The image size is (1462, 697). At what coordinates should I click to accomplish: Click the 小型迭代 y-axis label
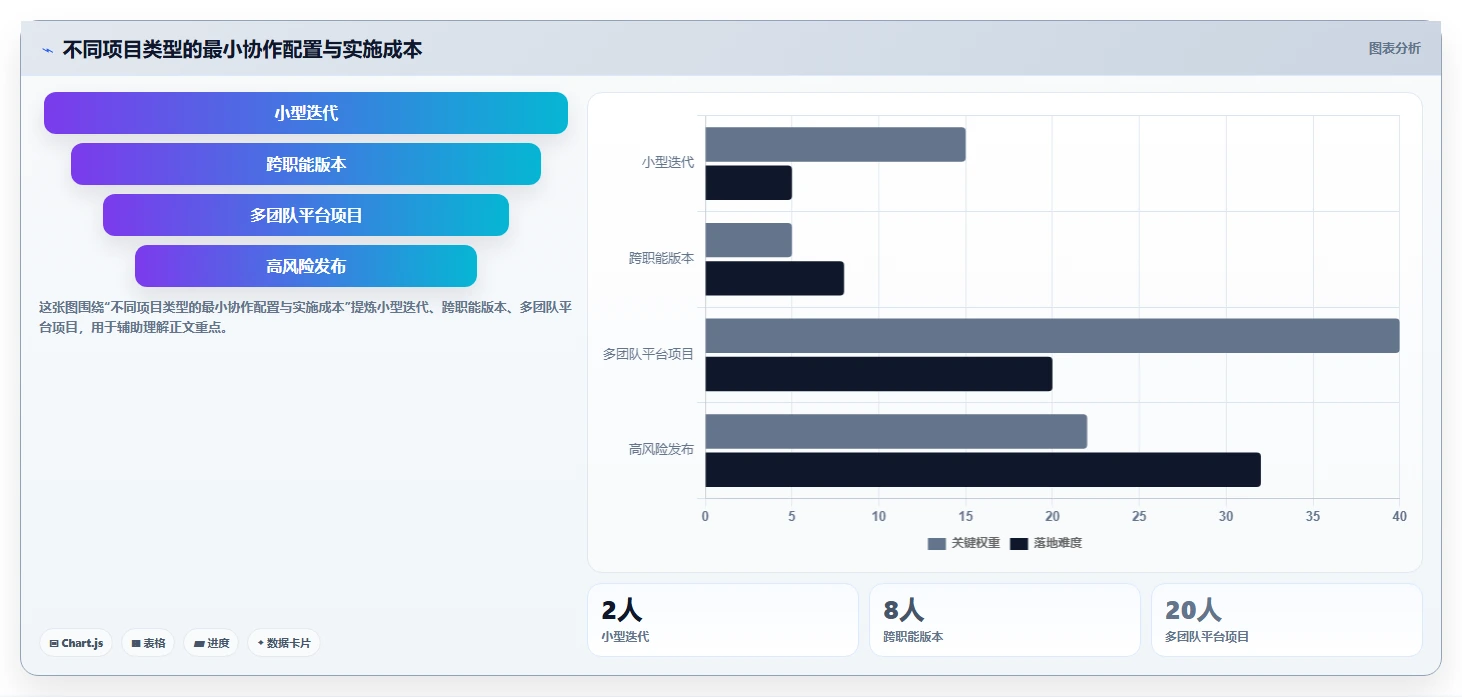[668, 162]
